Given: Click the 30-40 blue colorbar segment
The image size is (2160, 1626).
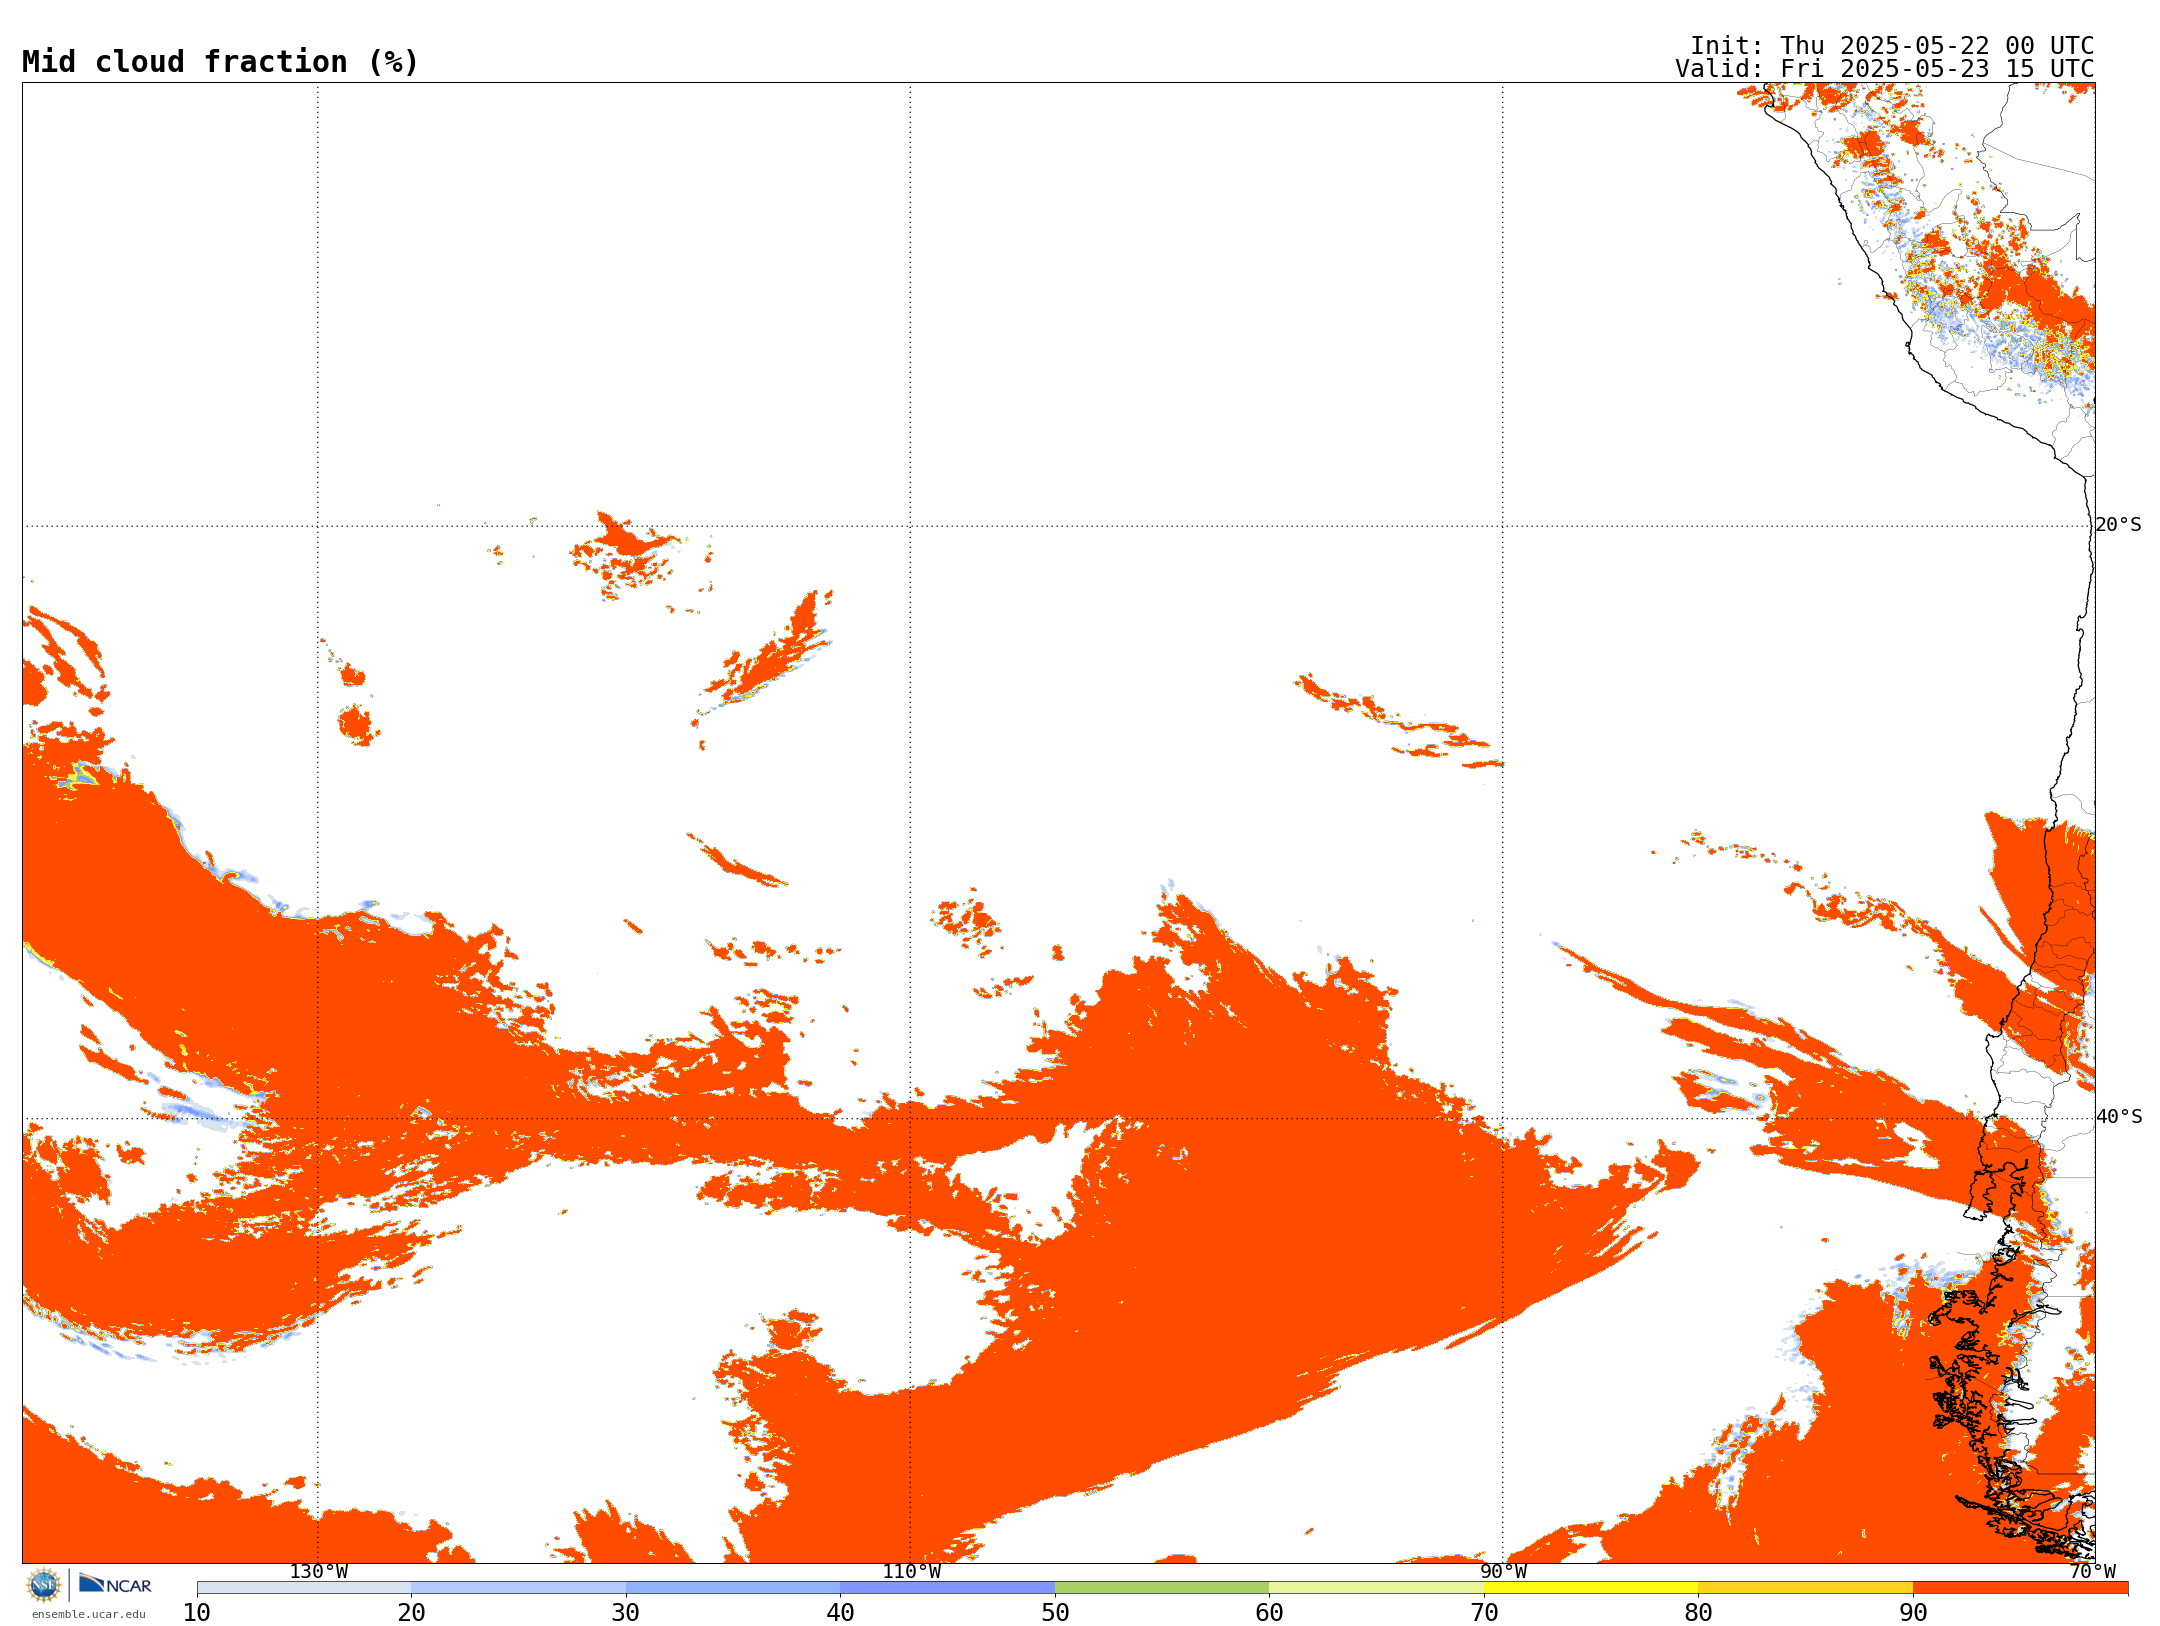Looking at the screenshot, I should point(733,1588).
